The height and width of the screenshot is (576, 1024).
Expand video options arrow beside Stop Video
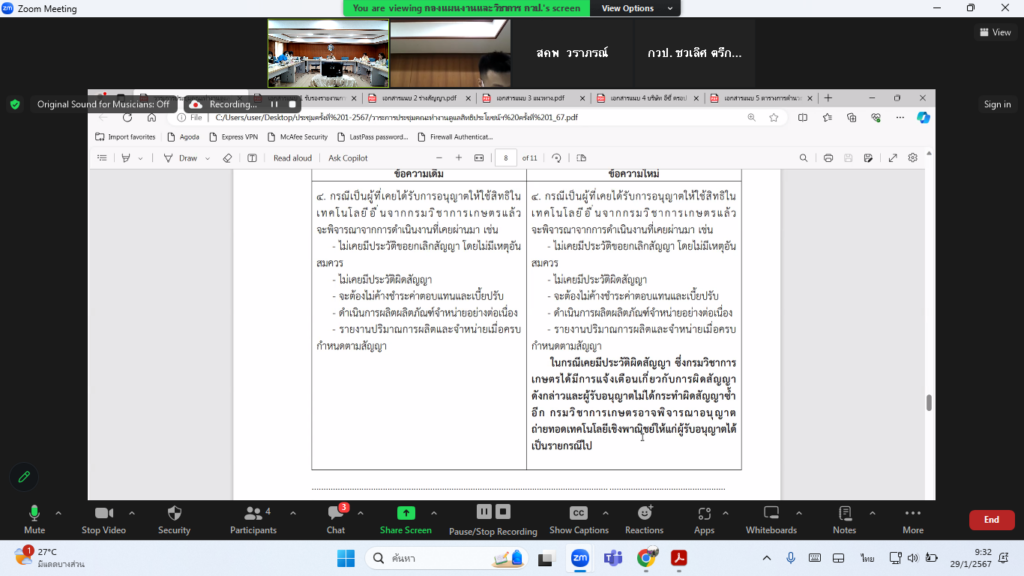click(x=131, y=513)
